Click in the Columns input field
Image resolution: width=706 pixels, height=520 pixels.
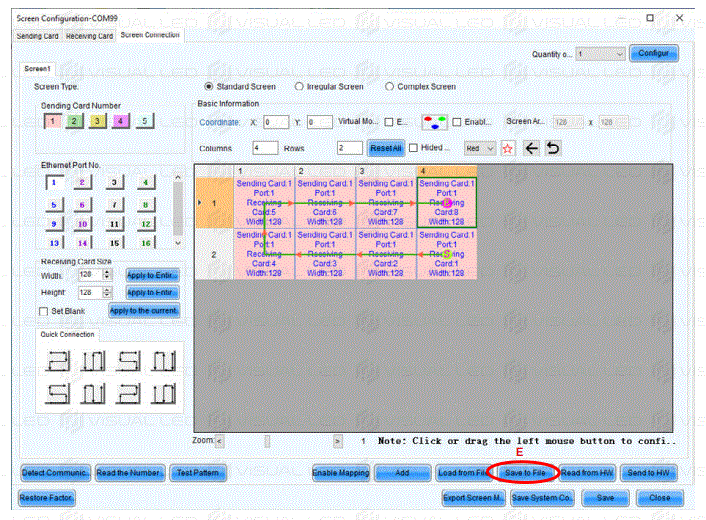coord(265,148)
